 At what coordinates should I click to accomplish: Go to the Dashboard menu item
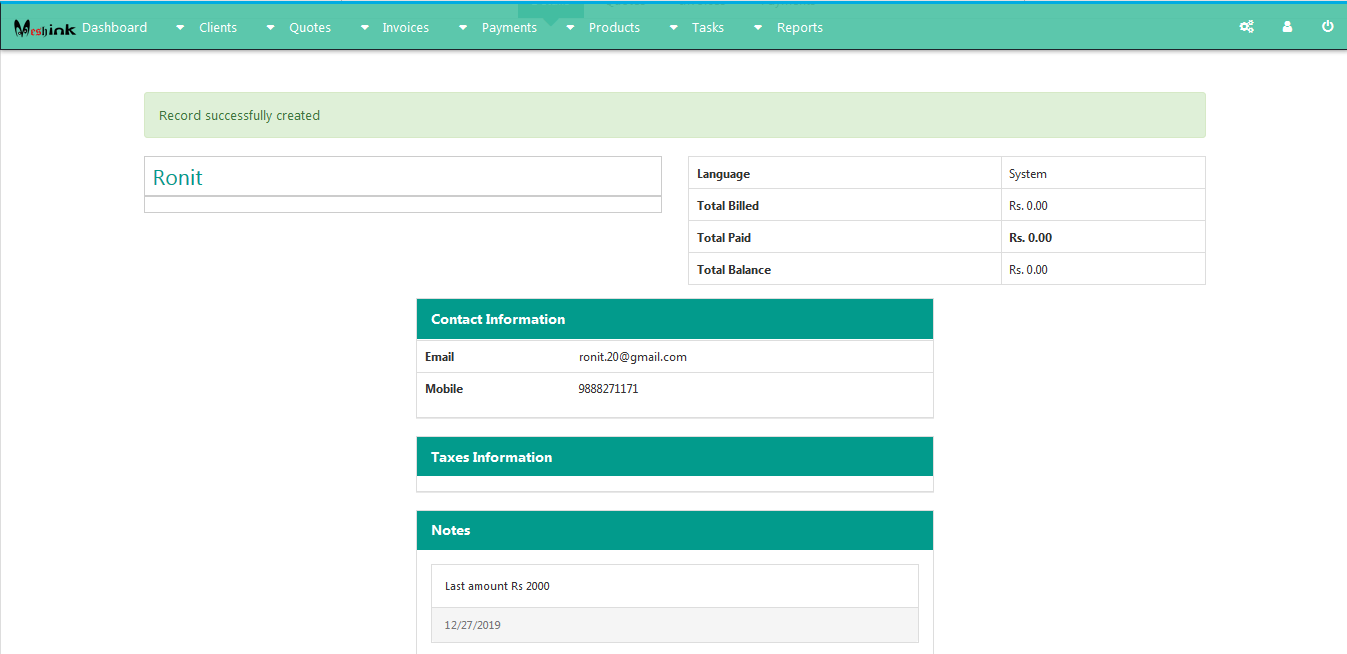[115, 28]
